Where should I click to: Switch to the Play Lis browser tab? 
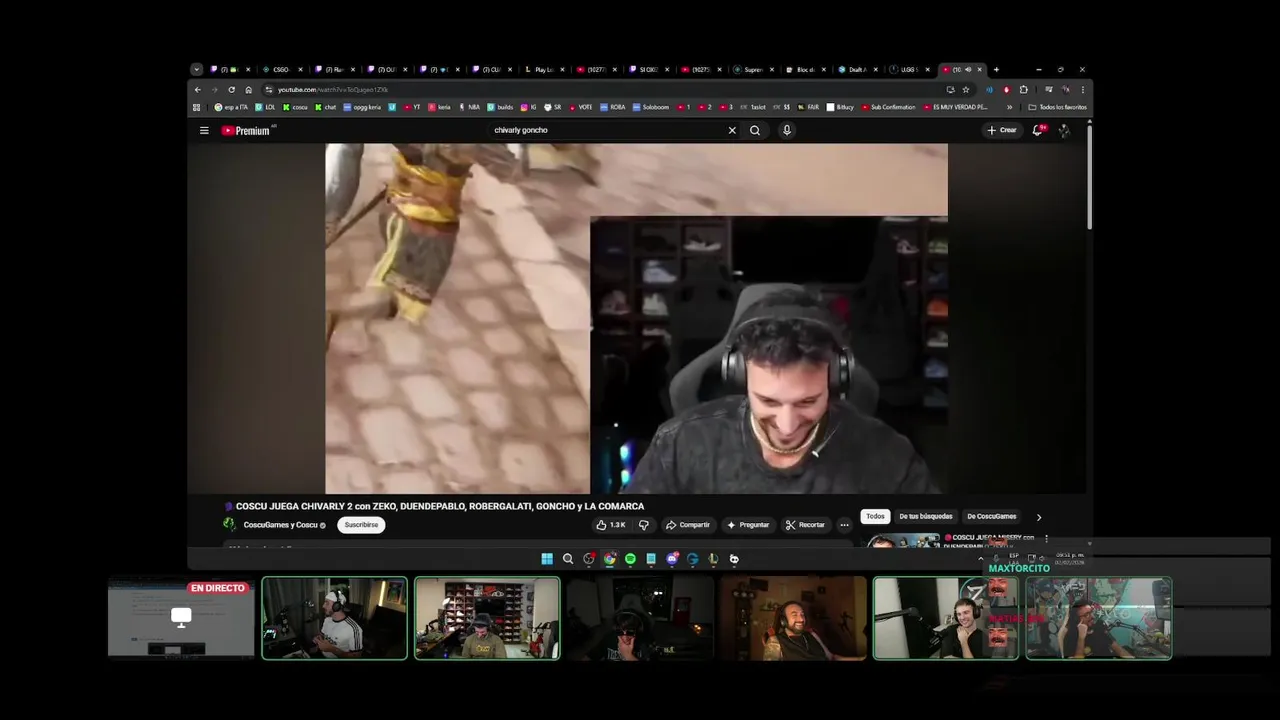[543, 70]
